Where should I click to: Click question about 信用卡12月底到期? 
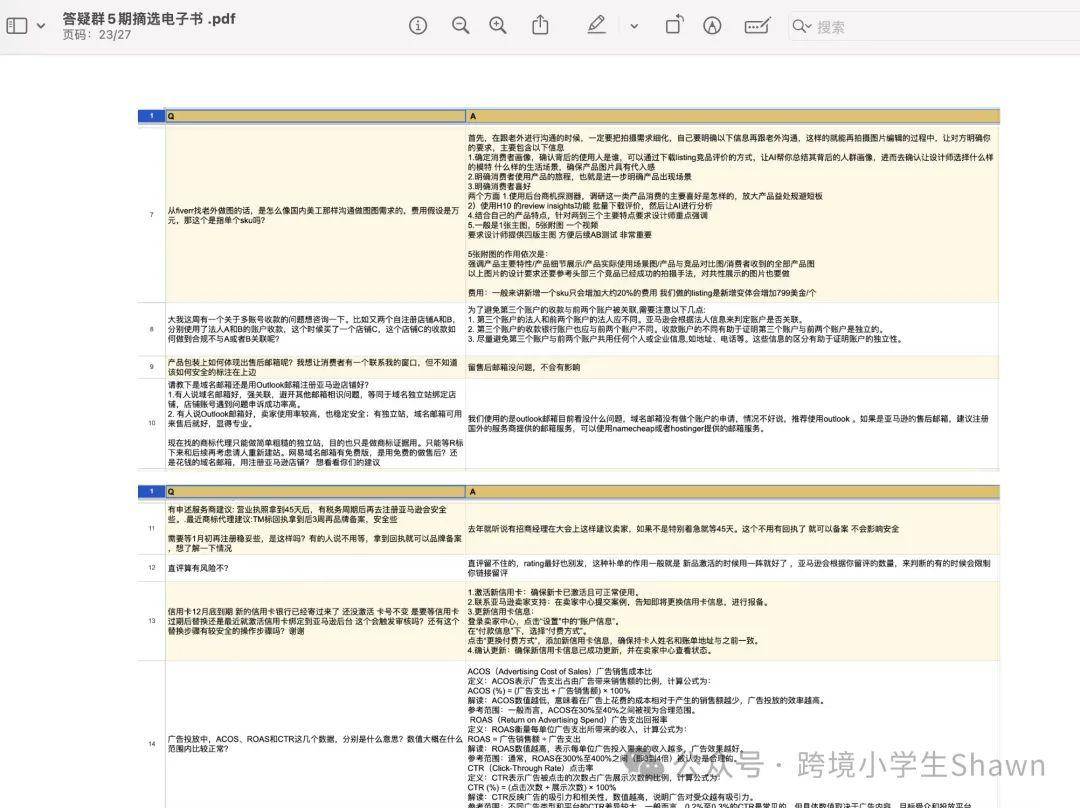tap(314, 621)
